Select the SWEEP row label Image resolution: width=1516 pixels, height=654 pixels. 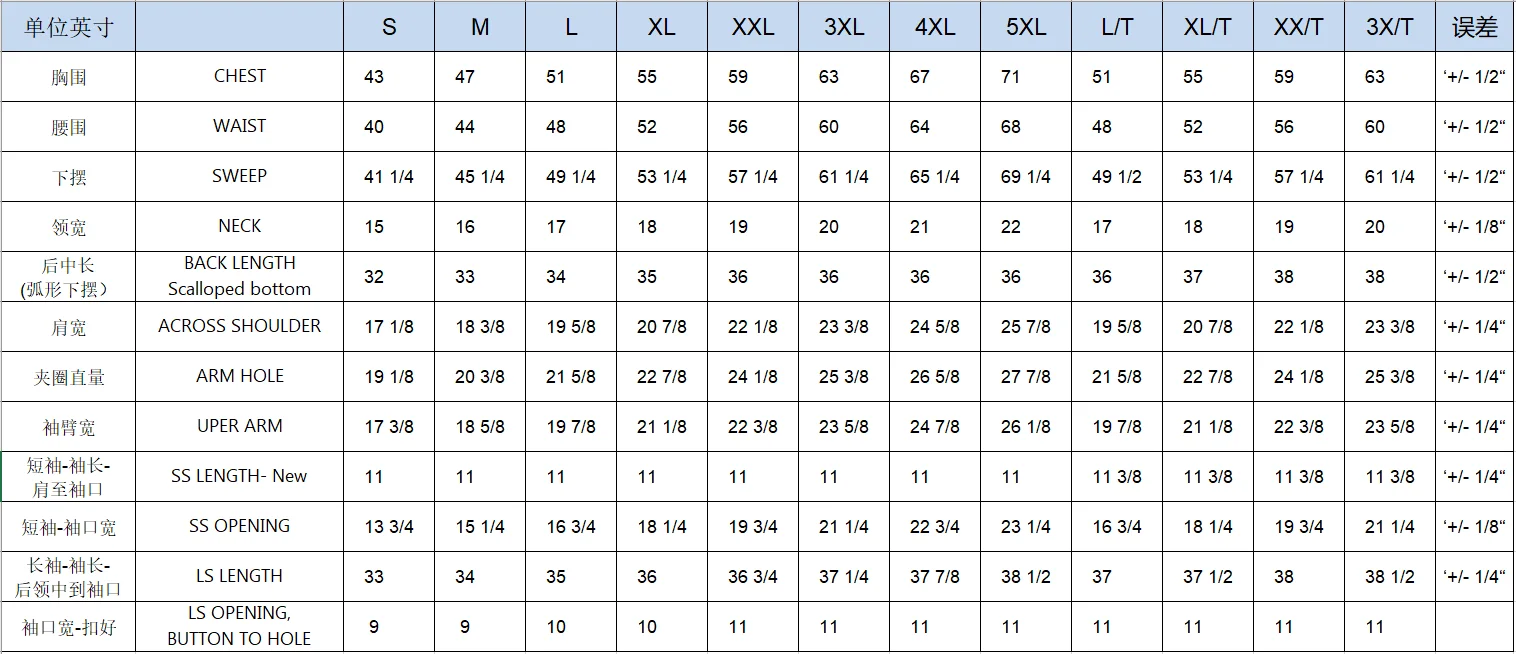(x=240, y=176)
